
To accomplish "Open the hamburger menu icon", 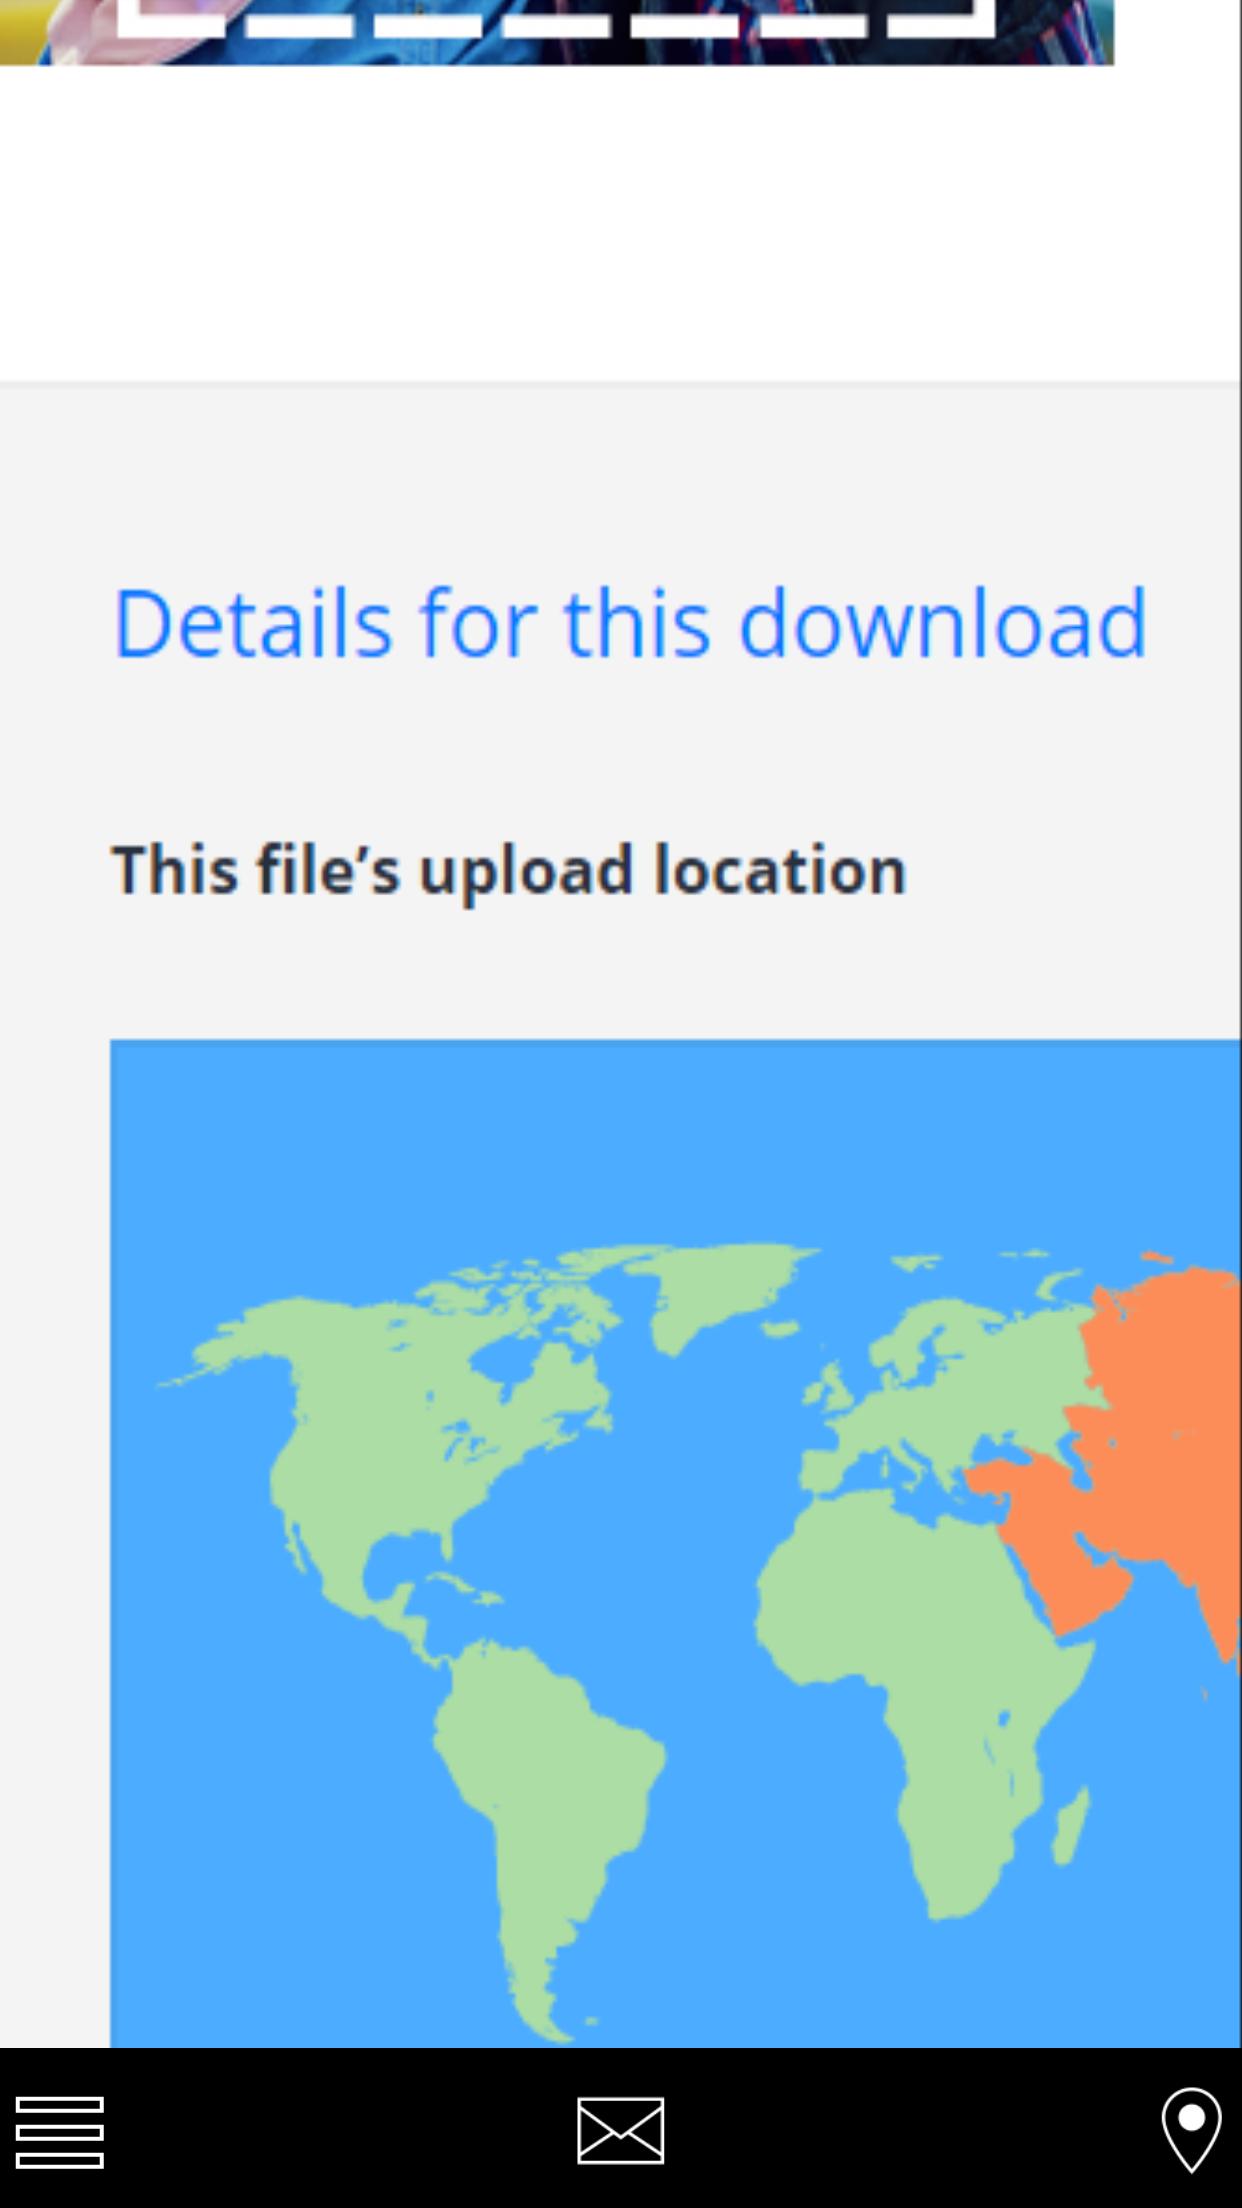I will coord(60,2132).
